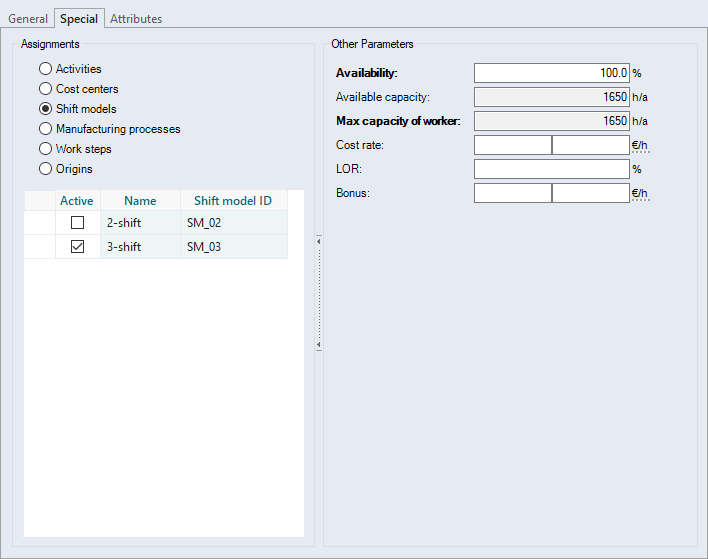
Task: Open the Cost rate €/h unit link
Action: (x=640, y=145)
